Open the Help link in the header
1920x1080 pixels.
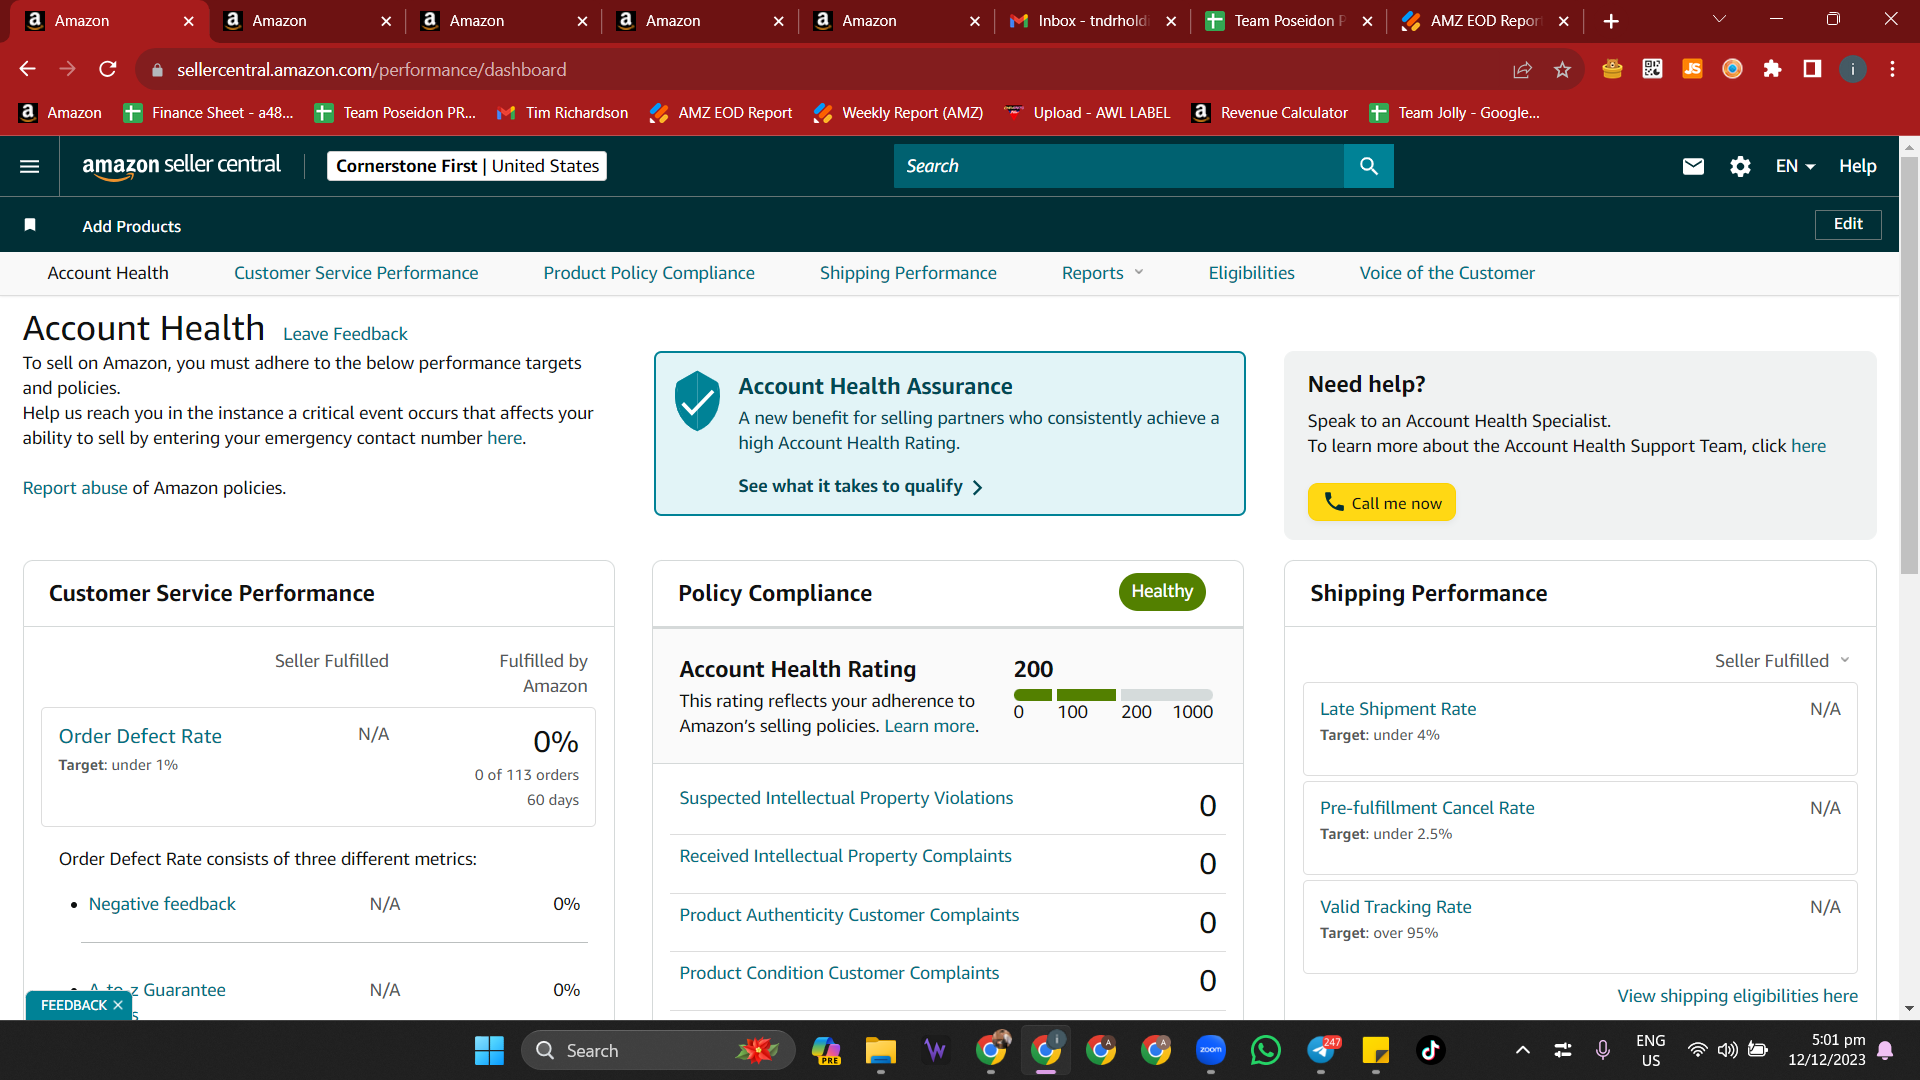tap(1857, 166)
